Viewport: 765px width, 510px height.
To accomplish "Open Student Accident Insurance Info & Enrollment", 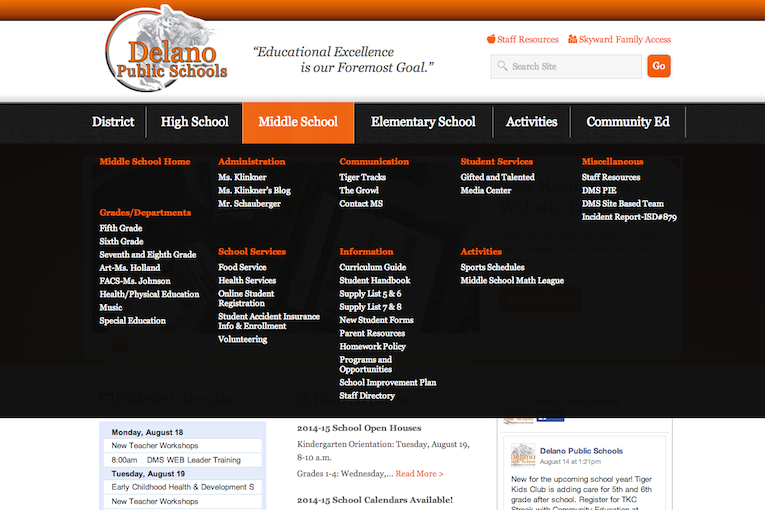I will [x=269, y=321].
